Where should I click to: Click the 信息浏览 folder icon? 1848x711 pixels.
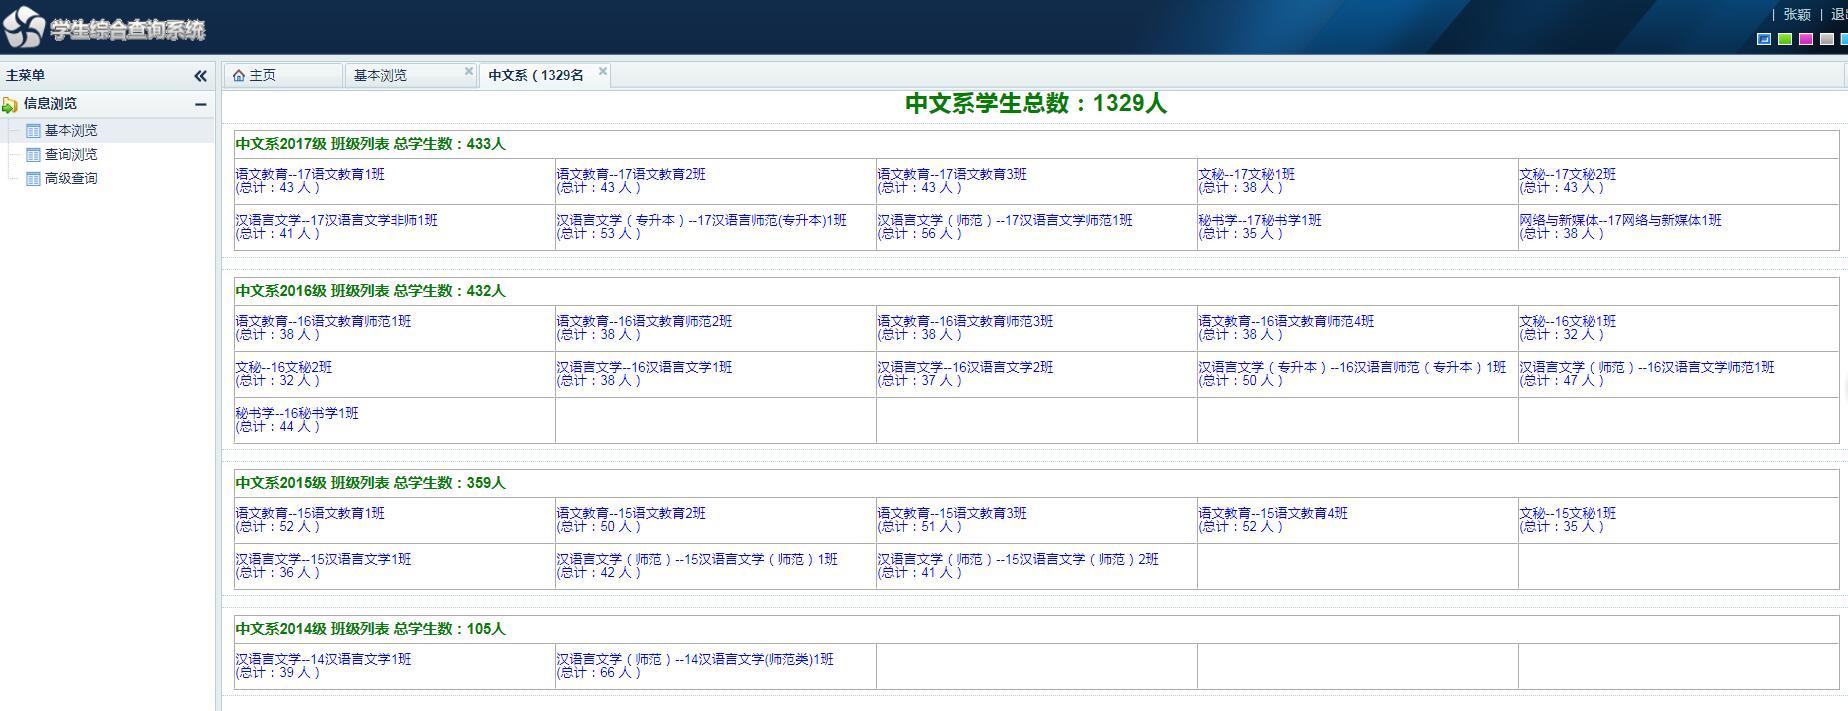point(10,104)
